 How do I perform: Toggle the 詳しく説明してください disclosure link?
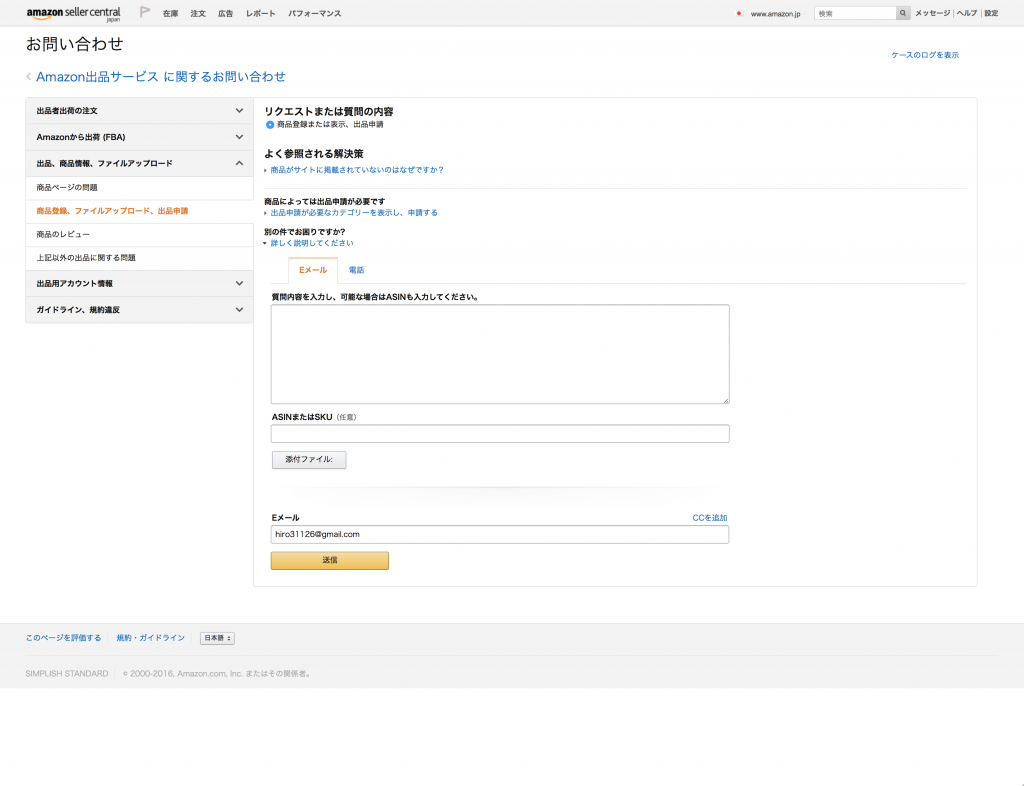(x=312, y=243)
